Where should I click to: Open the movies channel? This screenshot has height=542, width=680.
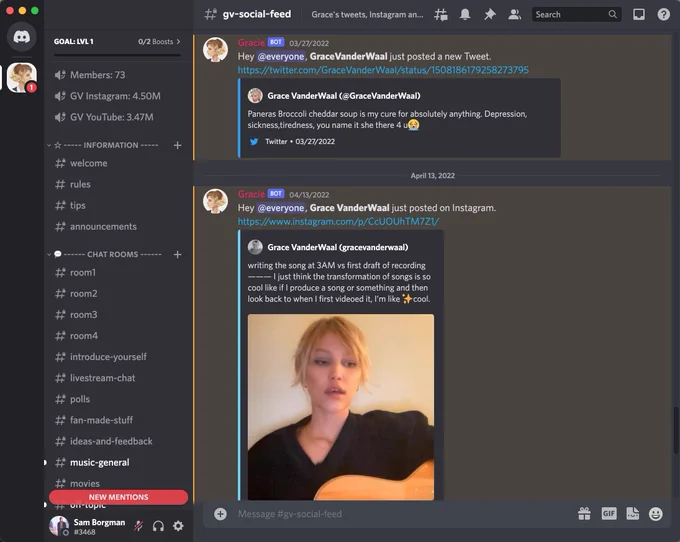(117, 483)
